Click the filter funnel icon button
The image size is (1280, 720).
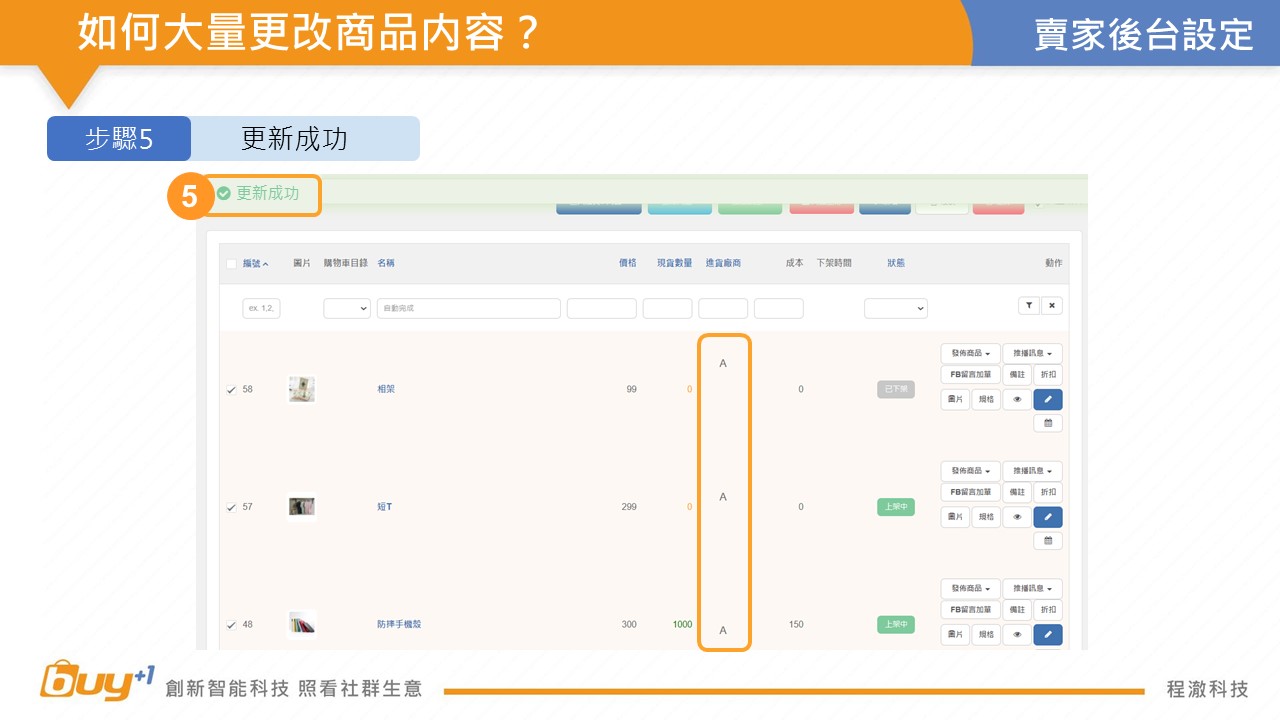[x=1028, y=306]
